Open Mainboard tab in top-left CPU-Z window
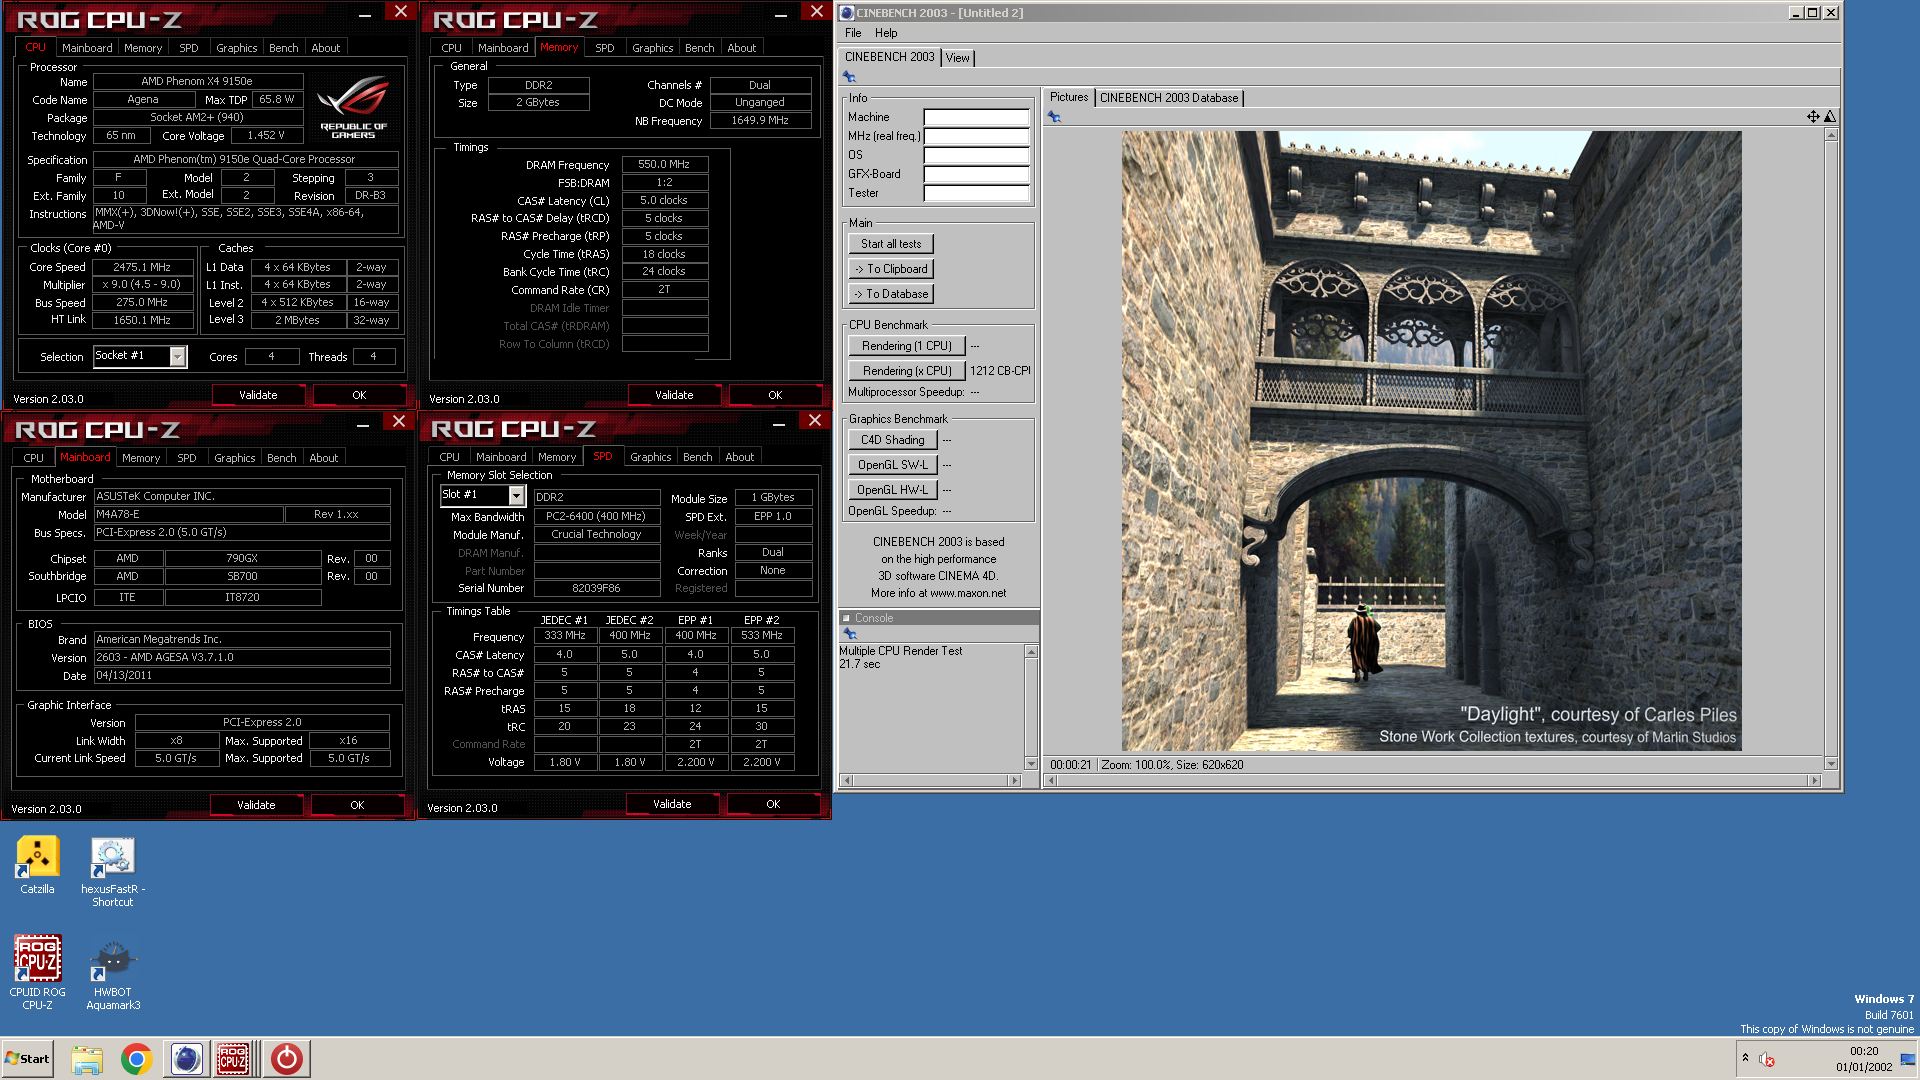 coord(87,48)
